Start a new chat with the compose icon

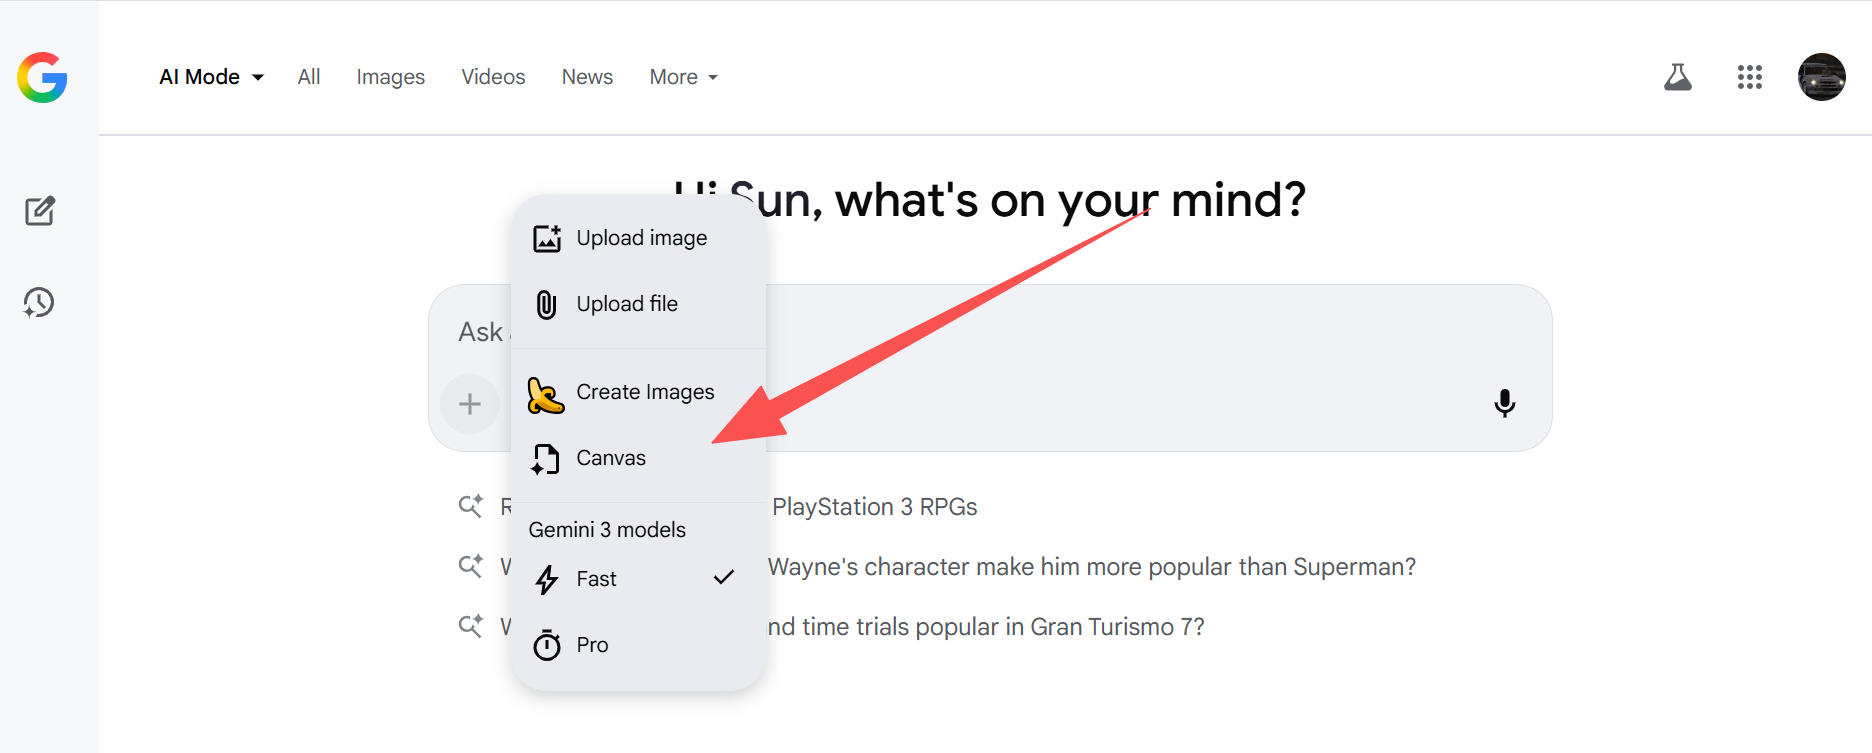(x=40, y=211)
